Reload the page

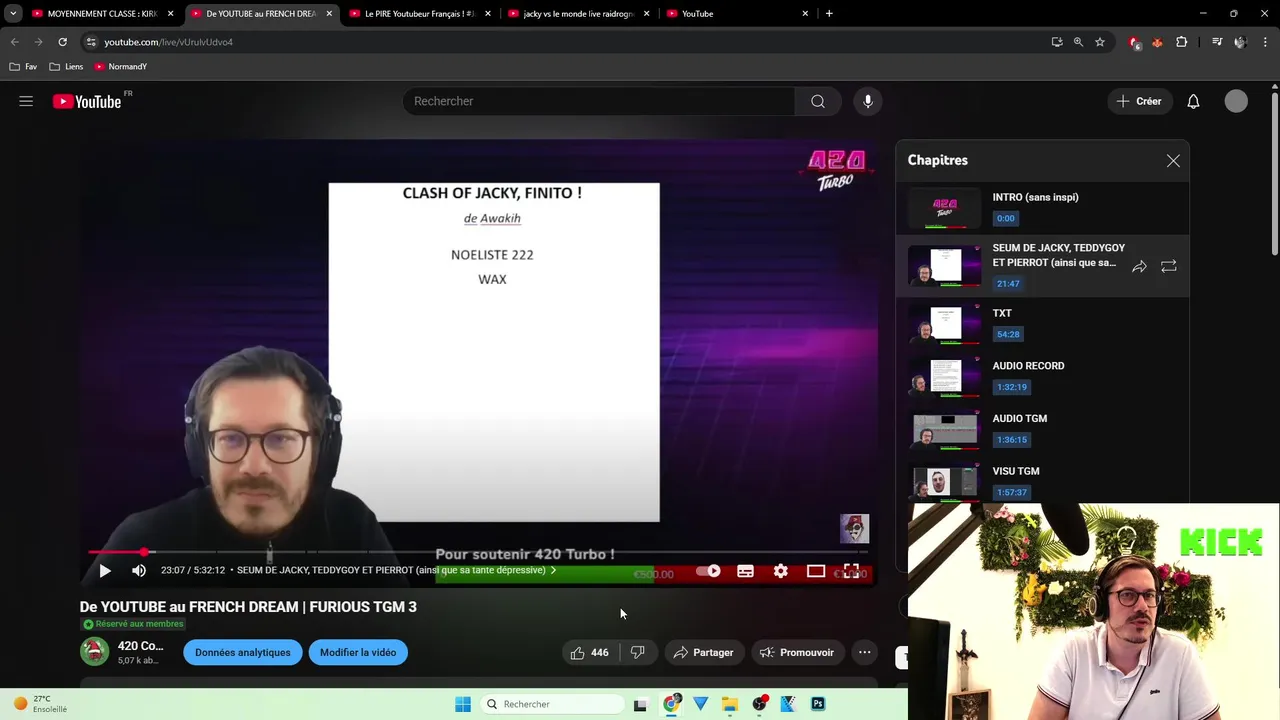[62, 42]
